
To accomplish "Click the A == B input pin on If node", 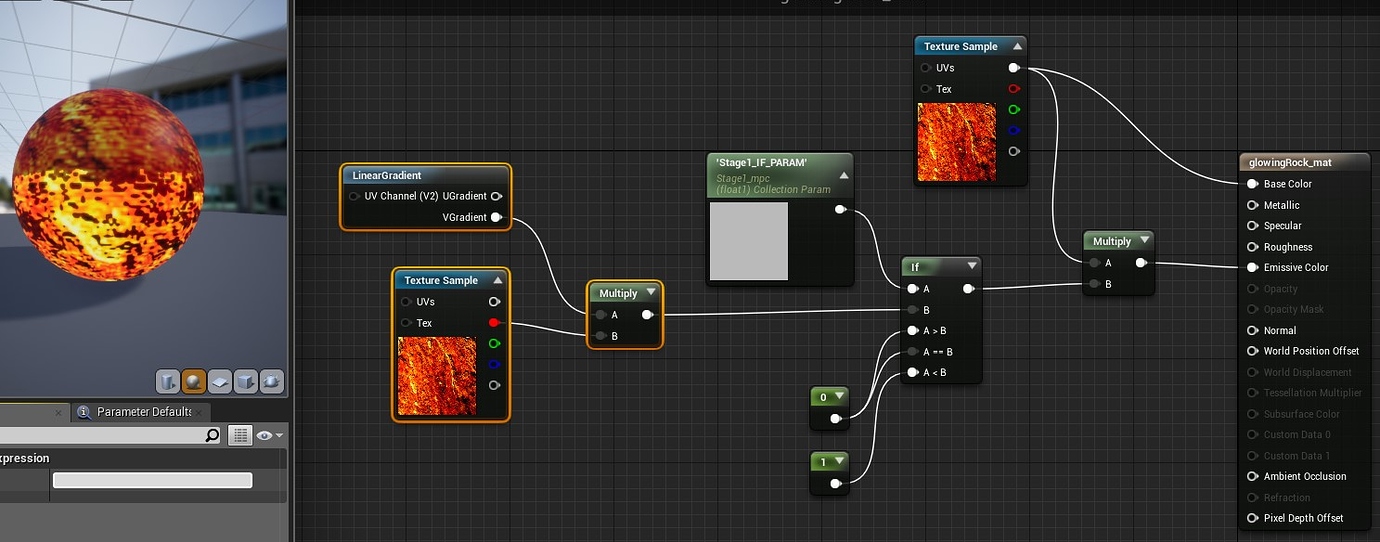I will pyautogui.click(x=913, y=352).
